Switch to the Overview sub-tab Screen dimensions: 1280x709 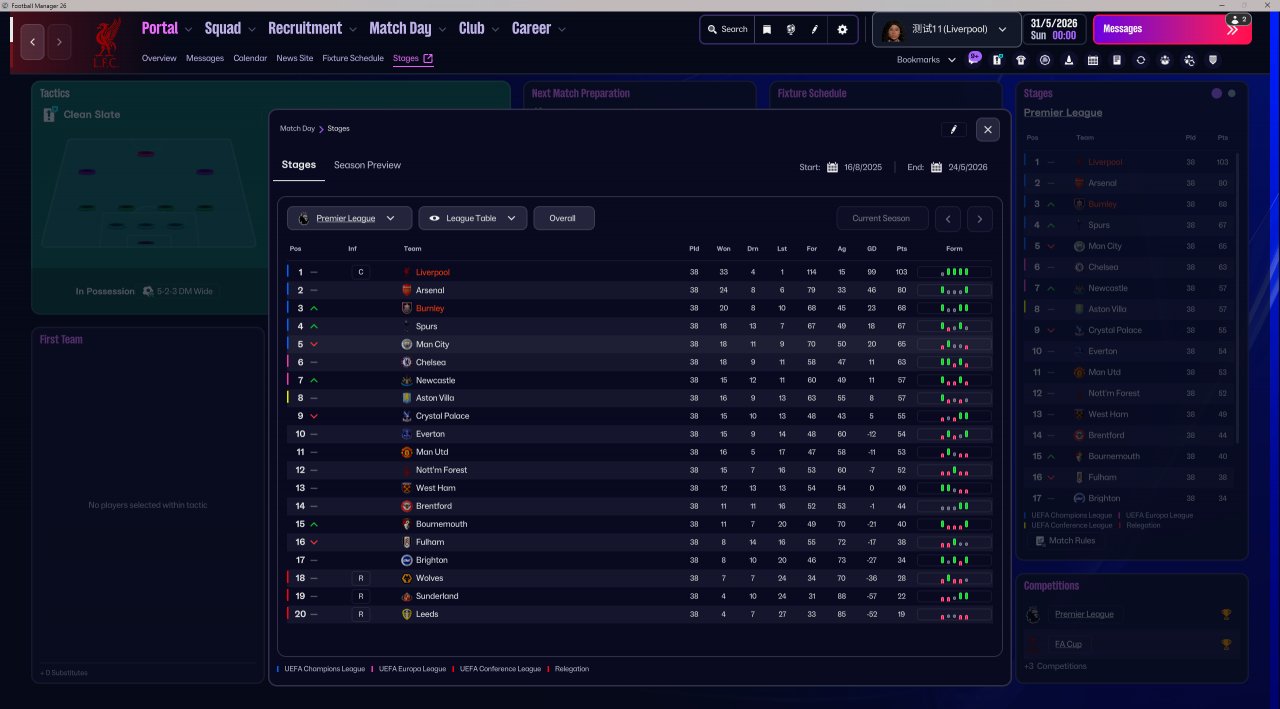tap(159, 58)
